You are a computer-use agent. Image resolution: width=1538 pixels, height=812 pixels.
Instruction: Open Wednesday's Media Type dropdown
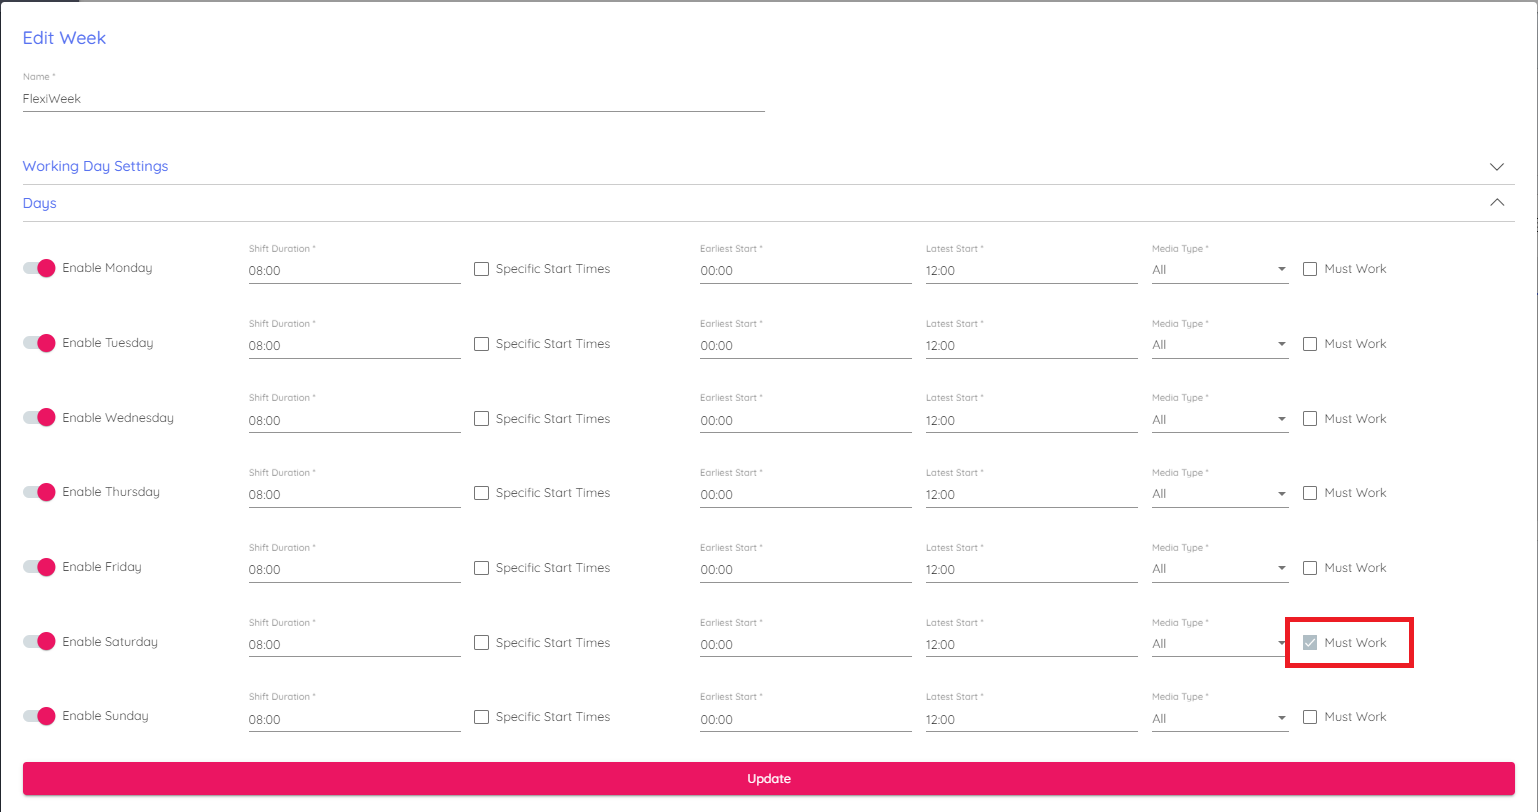pos(1219,420)
